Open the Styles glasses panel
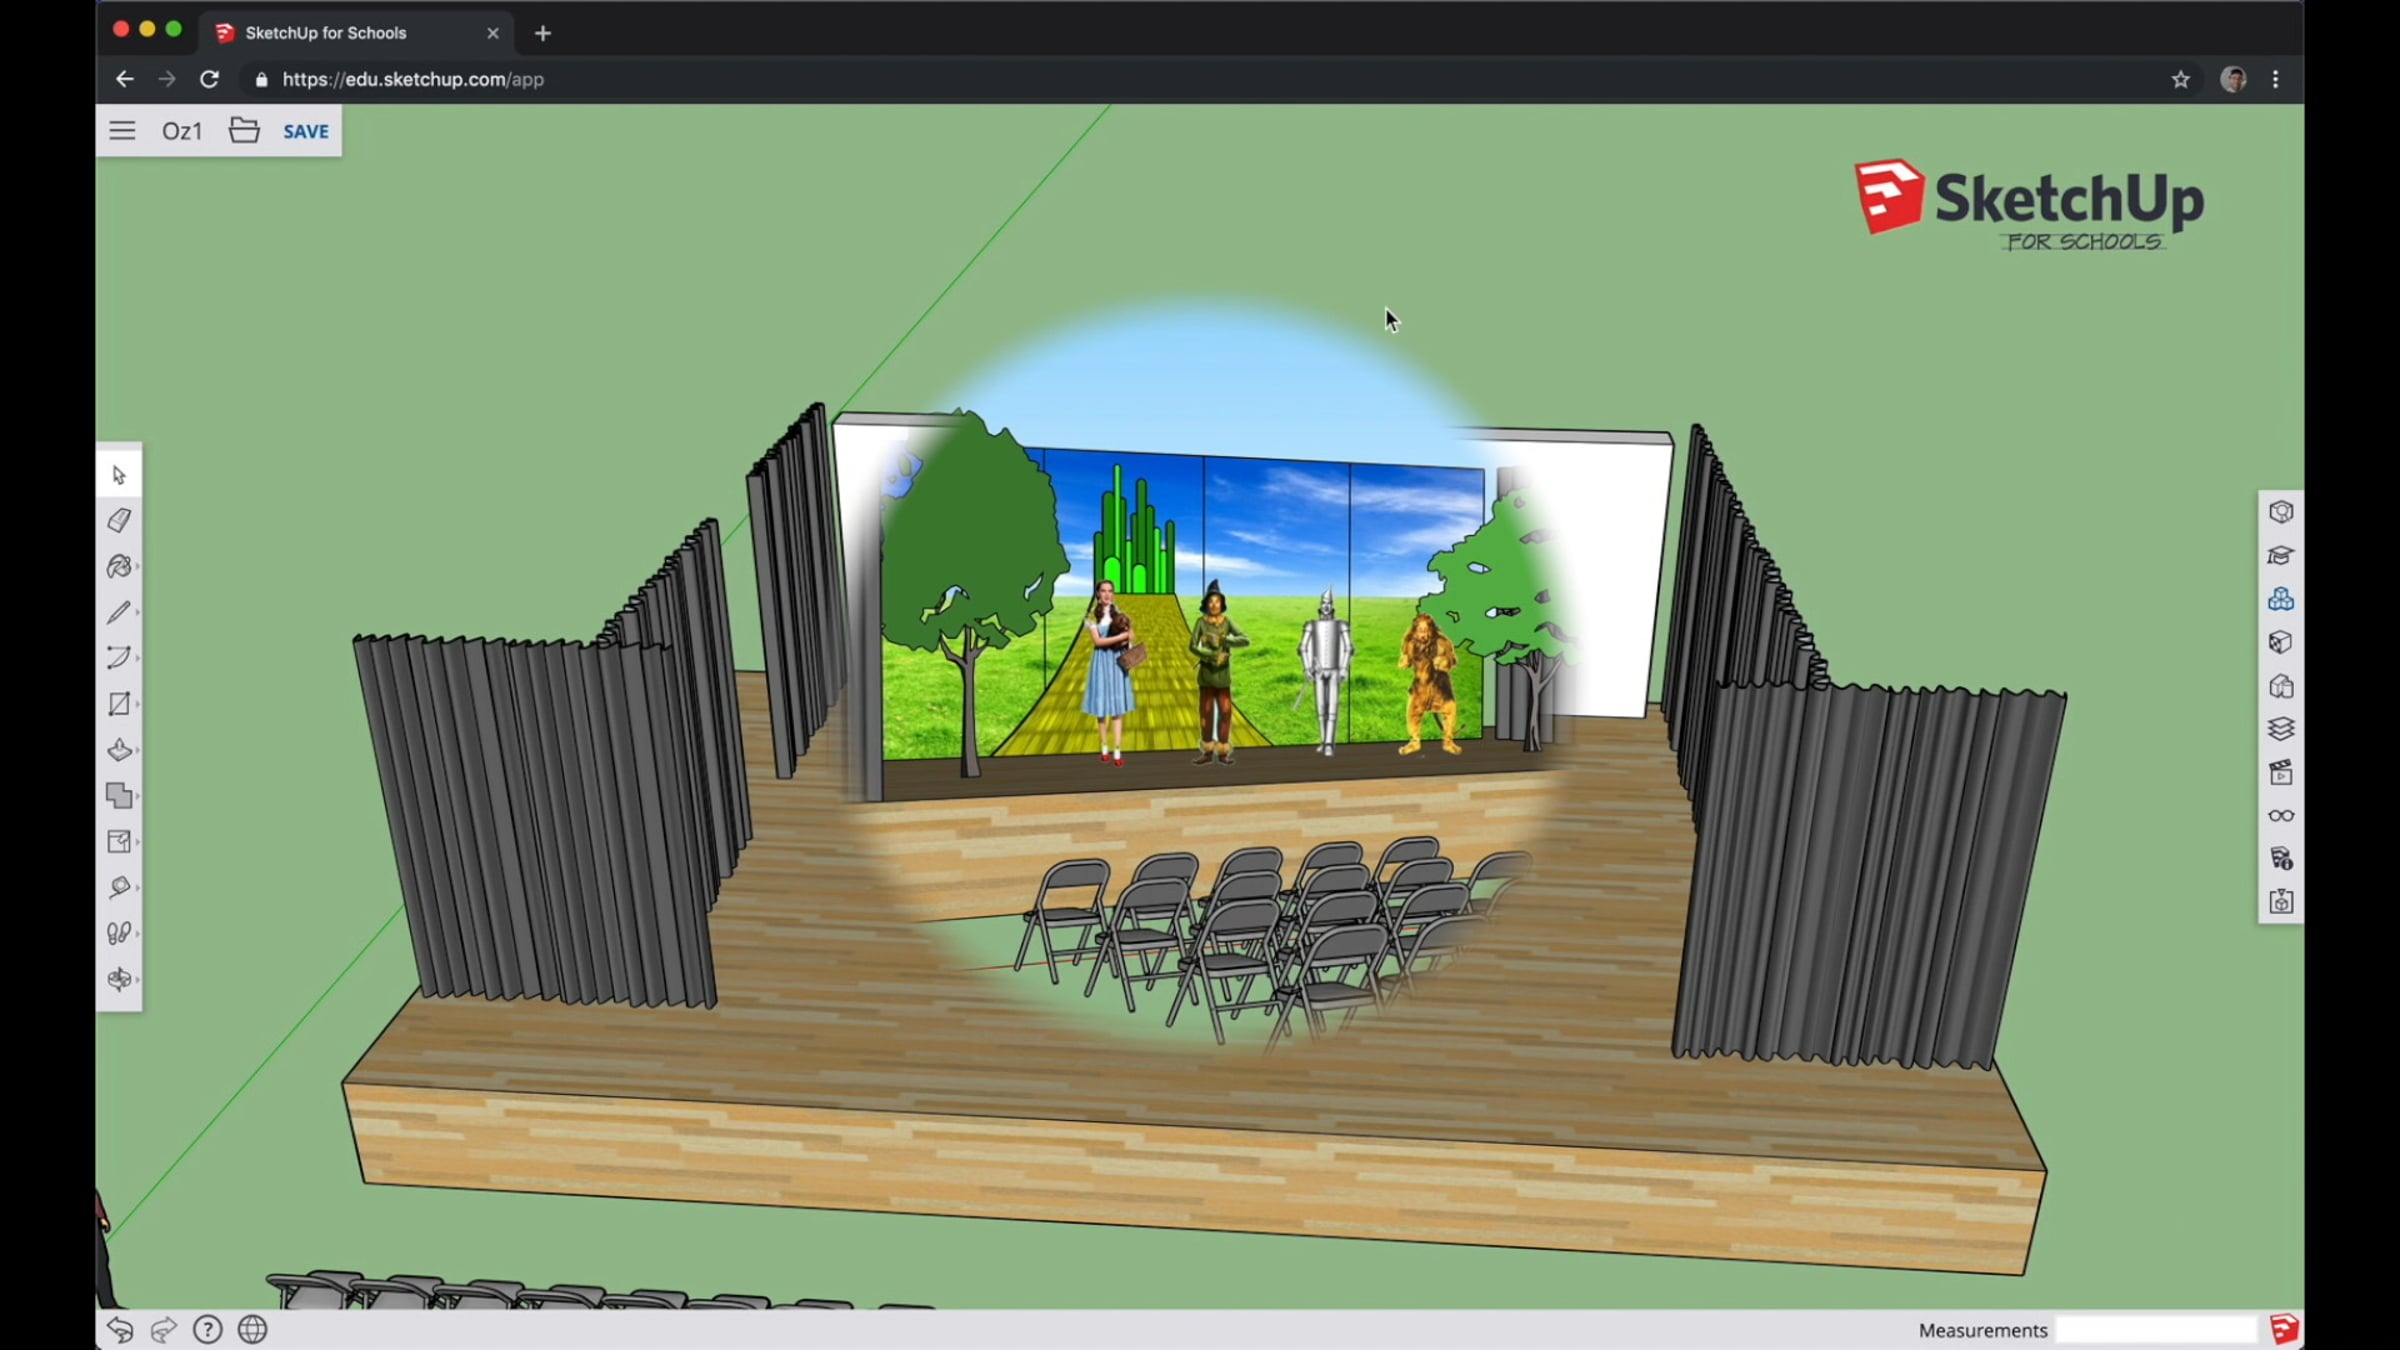The height and width of the screenshot is (1350, 2400). click(2280, 816)
